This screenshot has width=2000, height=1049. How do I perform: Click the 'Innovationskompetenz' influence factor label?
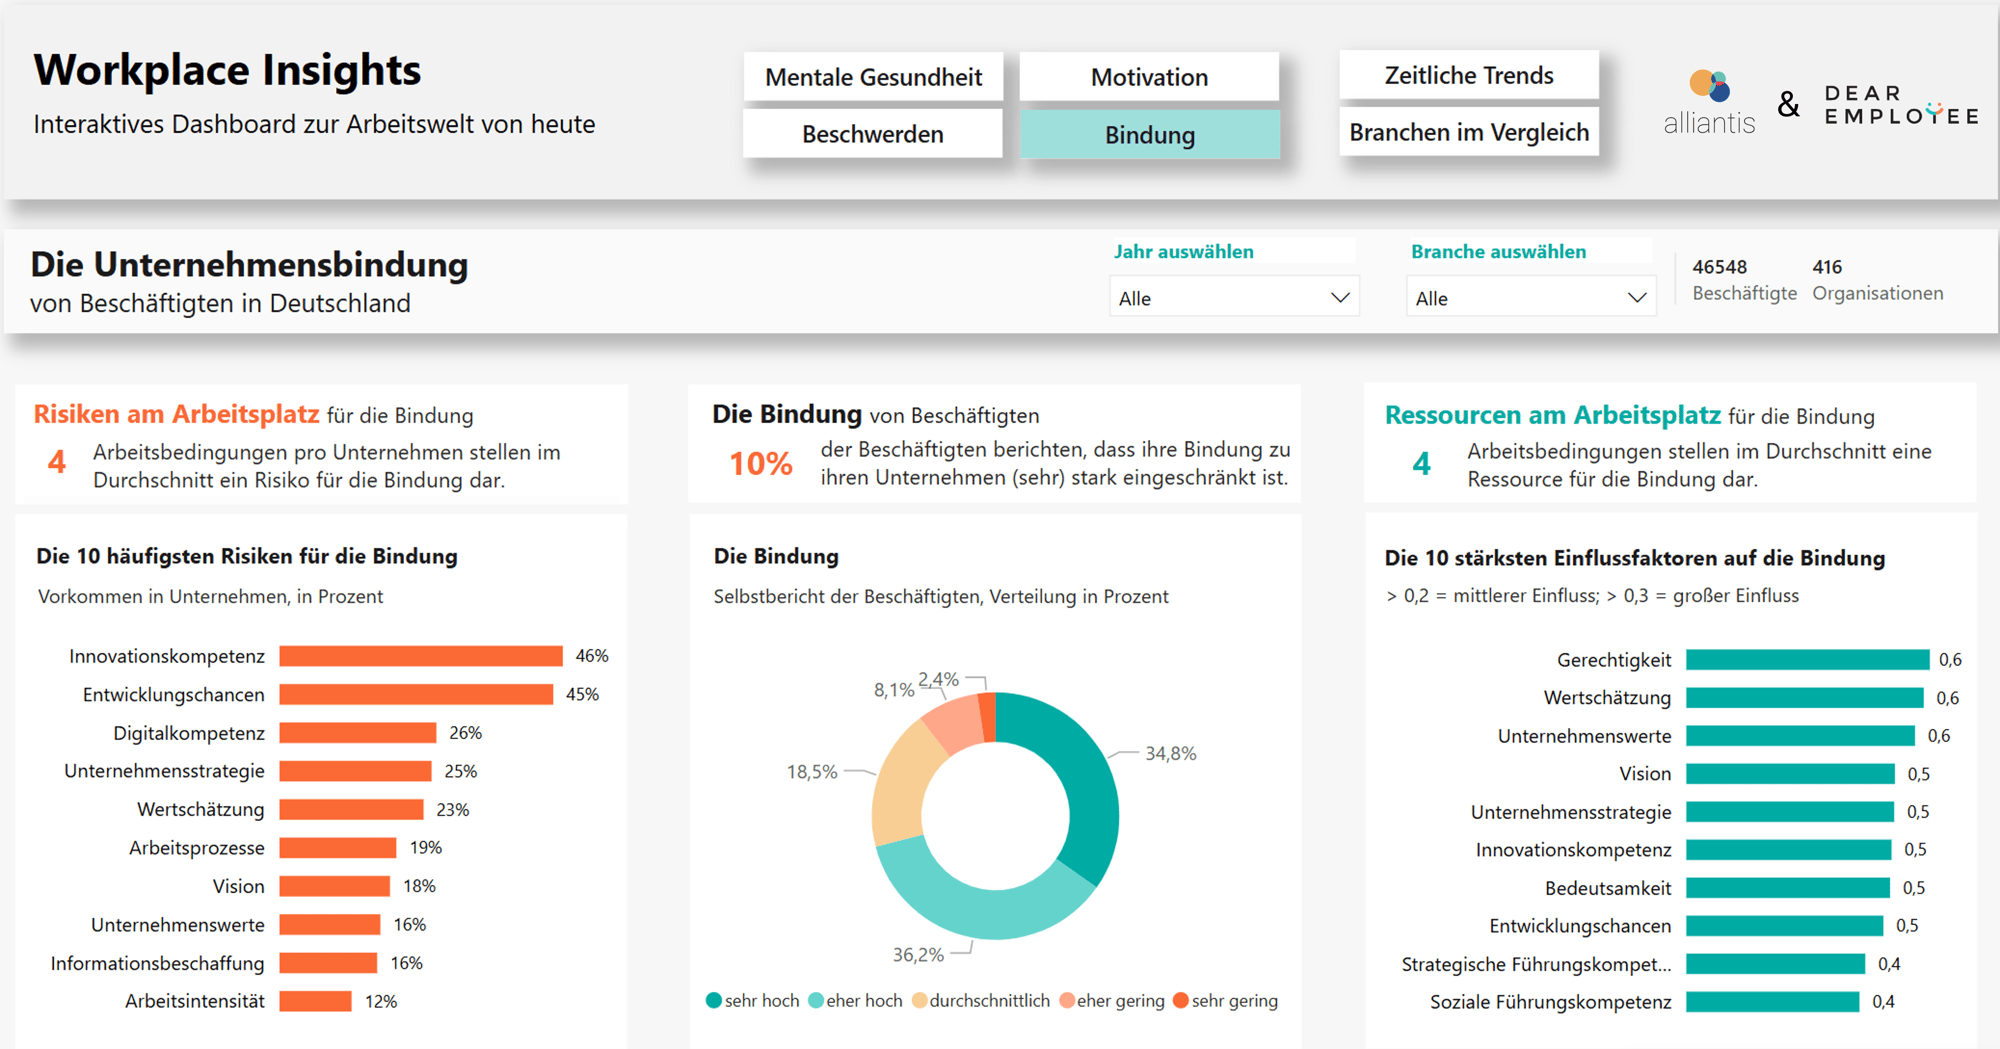pyautogui.click(x=1573, y=850)
